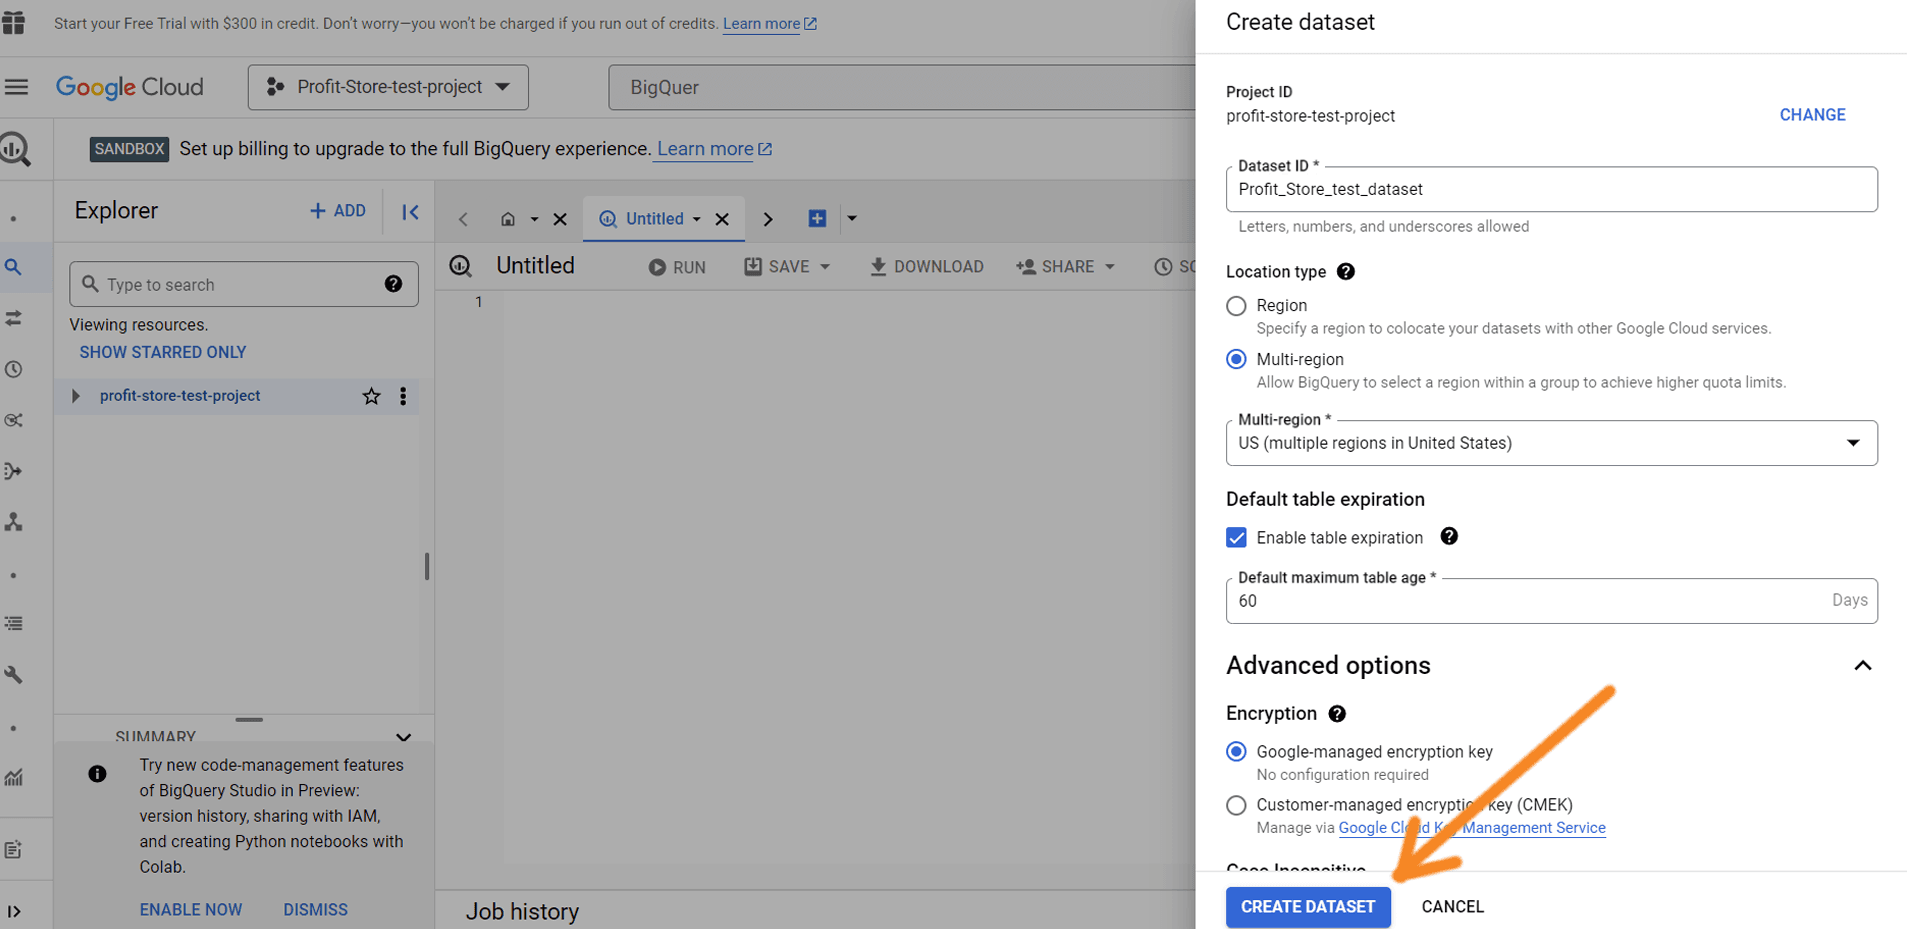Viewport: 1907px width, 929px height.
Task: Click the RUN query button
Action: pyautogui.click(x=677, y=267)
